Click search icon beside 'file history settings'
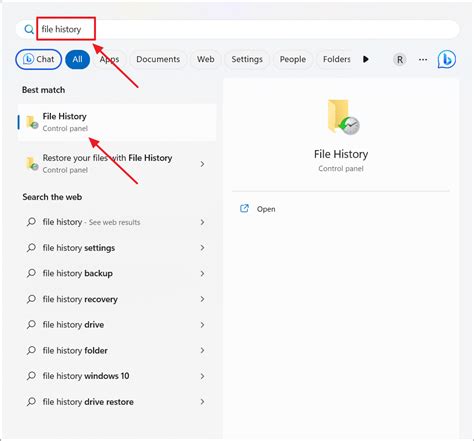Image resolution: width=474 pixels, height=441 pixels. tap(31, 248)
